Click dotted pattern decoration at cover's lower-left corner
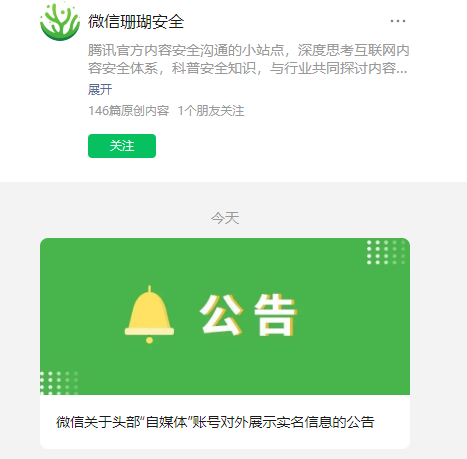Viewport: 467px width, 459px height. 59,383
